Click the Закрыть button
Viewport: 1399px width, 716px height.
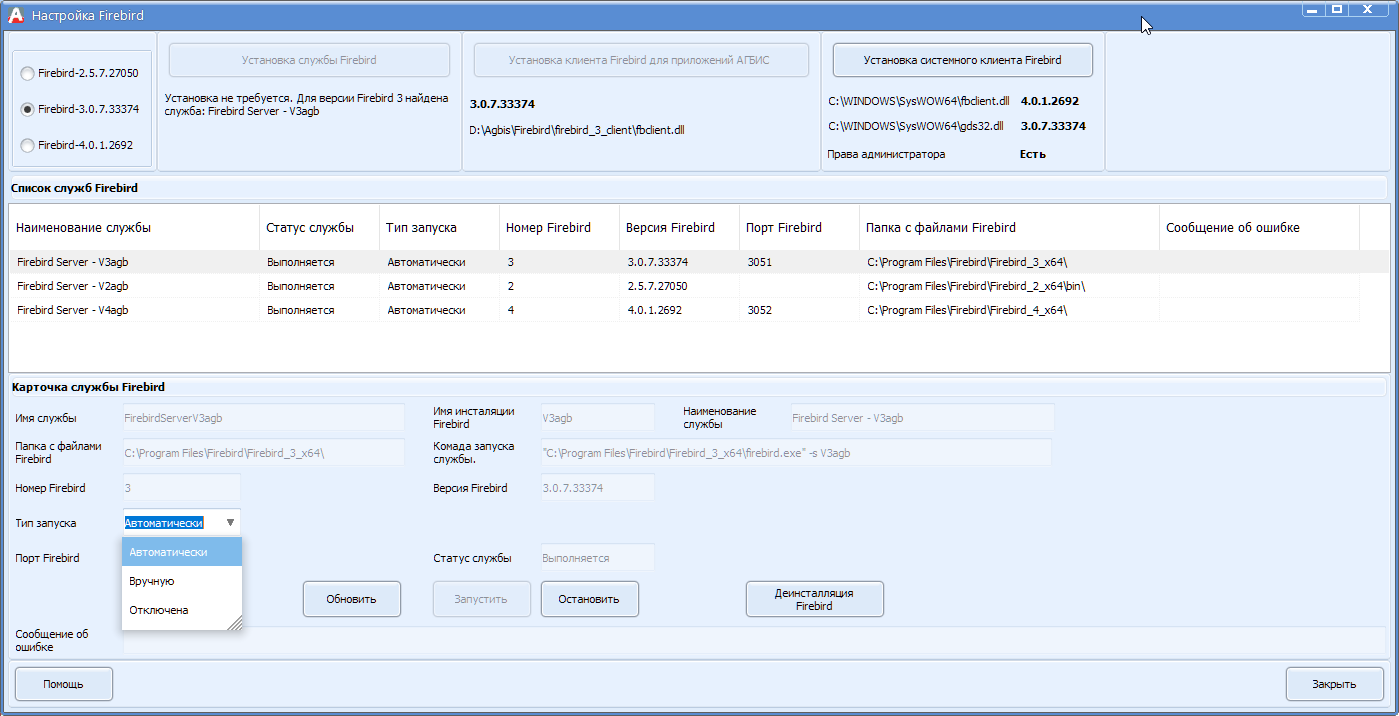pos(1334,684)
